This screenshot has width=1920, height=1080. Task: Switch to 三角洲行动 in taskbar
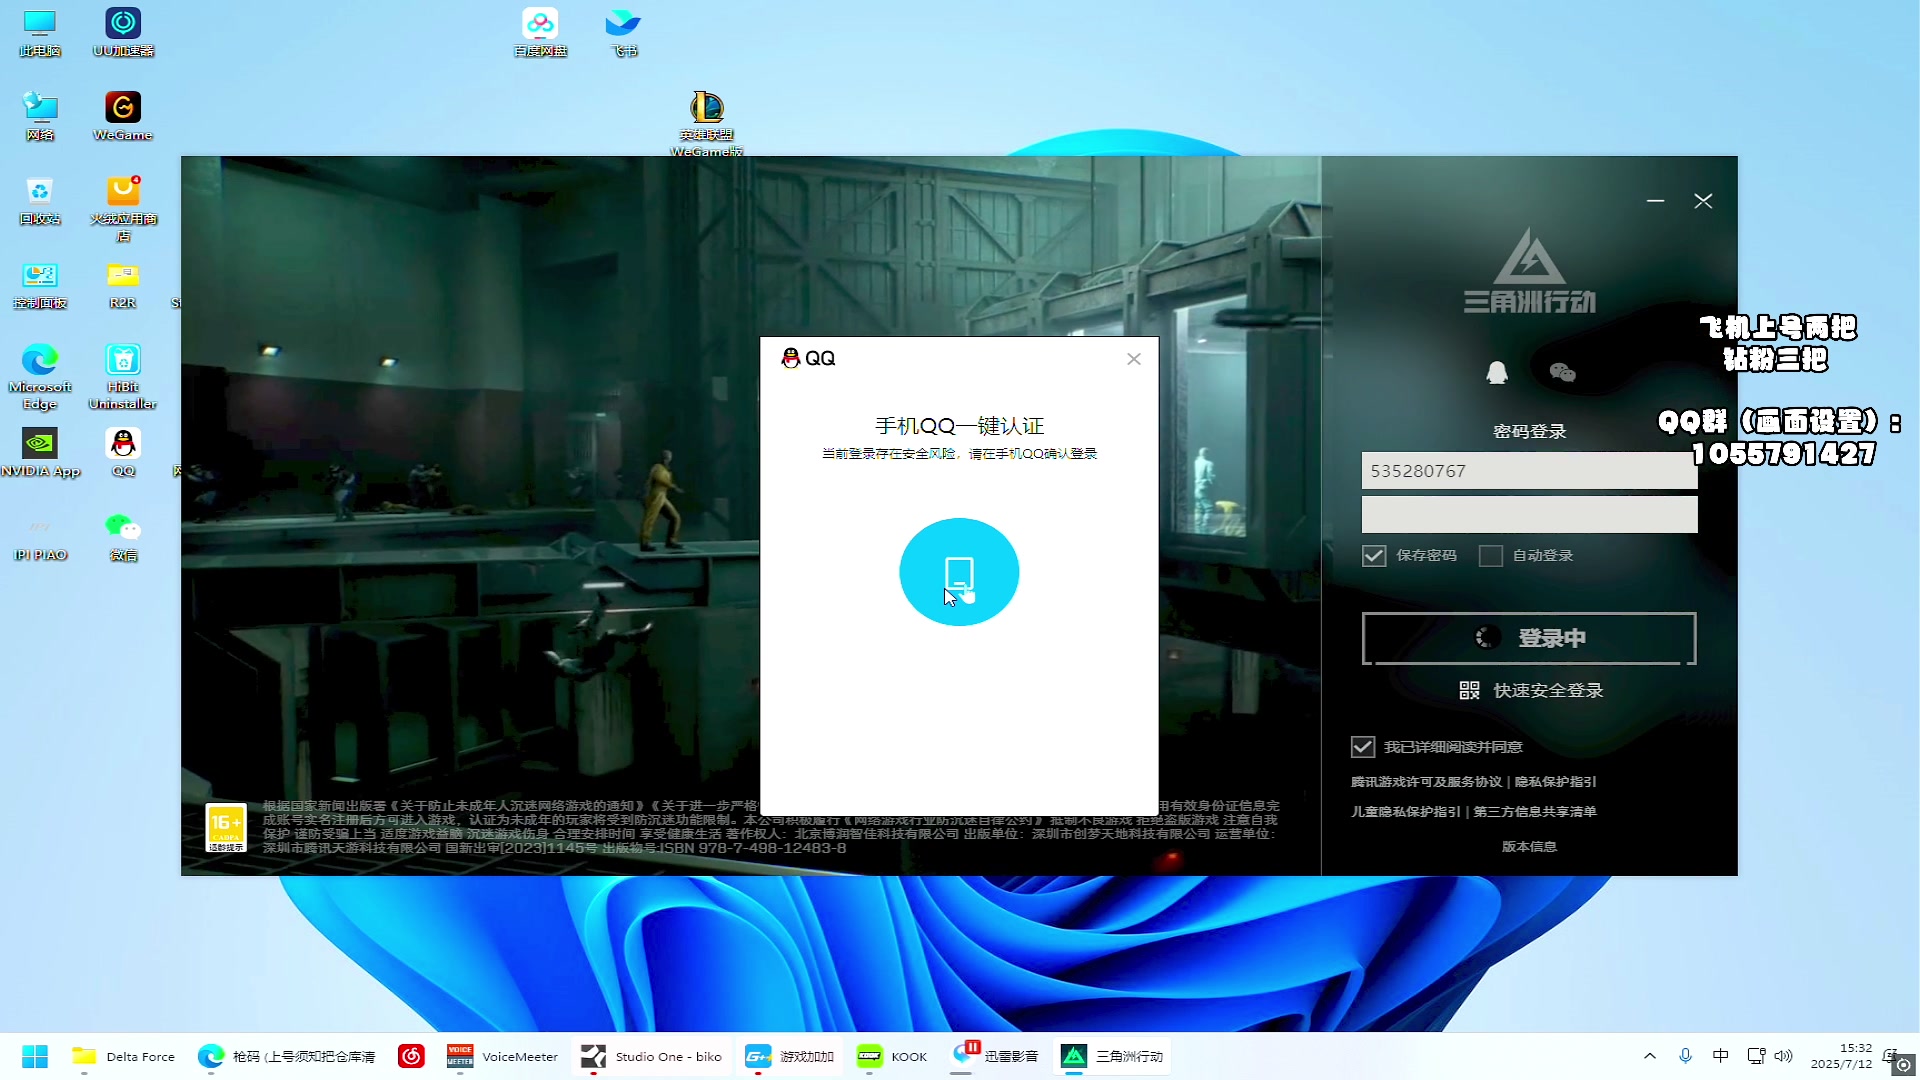click(1112, 1056)
